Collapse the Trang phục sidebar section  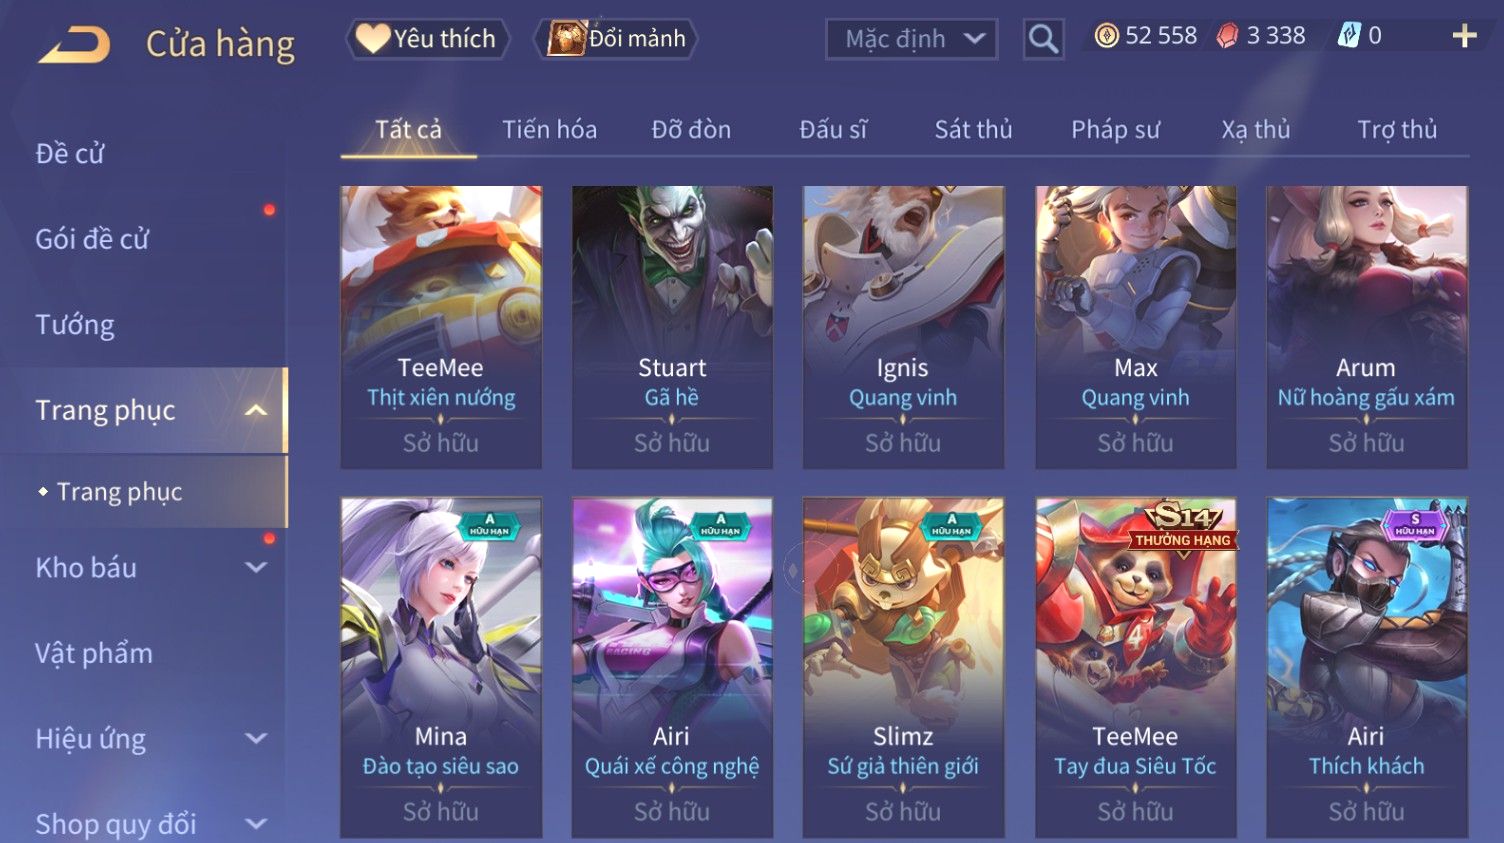pos(256,410)
